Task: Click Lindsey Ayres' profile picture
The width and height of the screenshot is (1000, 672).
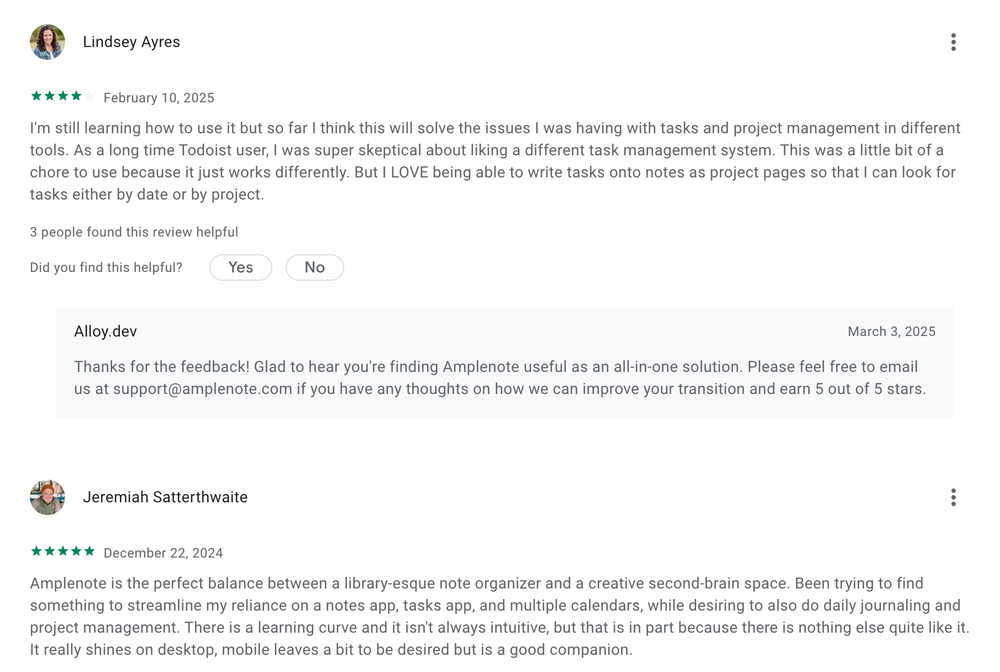Action: (x=47, y=42)
